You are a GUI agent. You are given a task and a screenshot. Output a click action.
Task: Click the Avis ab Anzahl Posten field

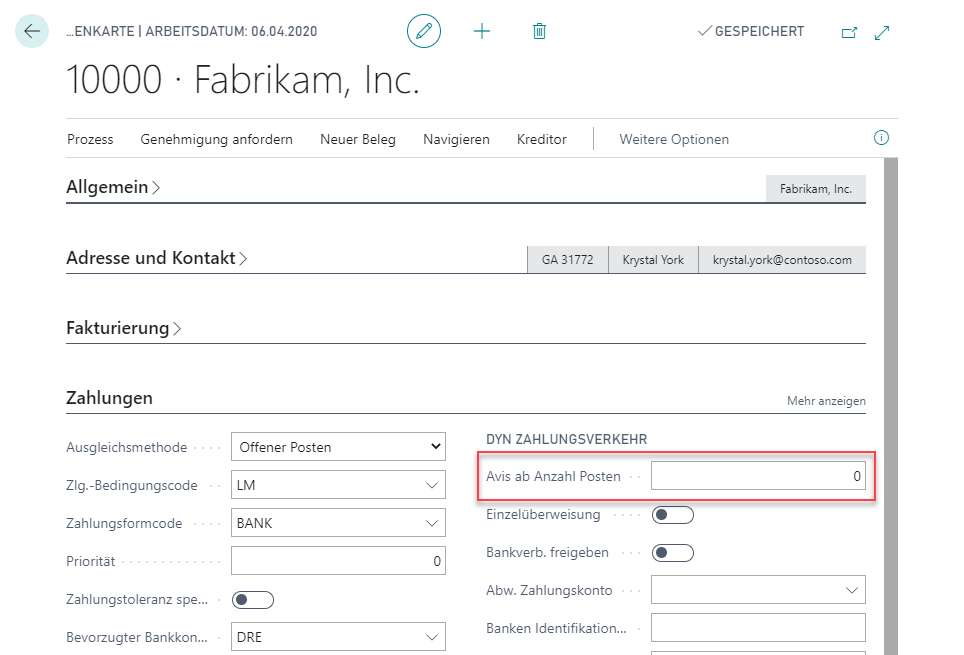758,476
